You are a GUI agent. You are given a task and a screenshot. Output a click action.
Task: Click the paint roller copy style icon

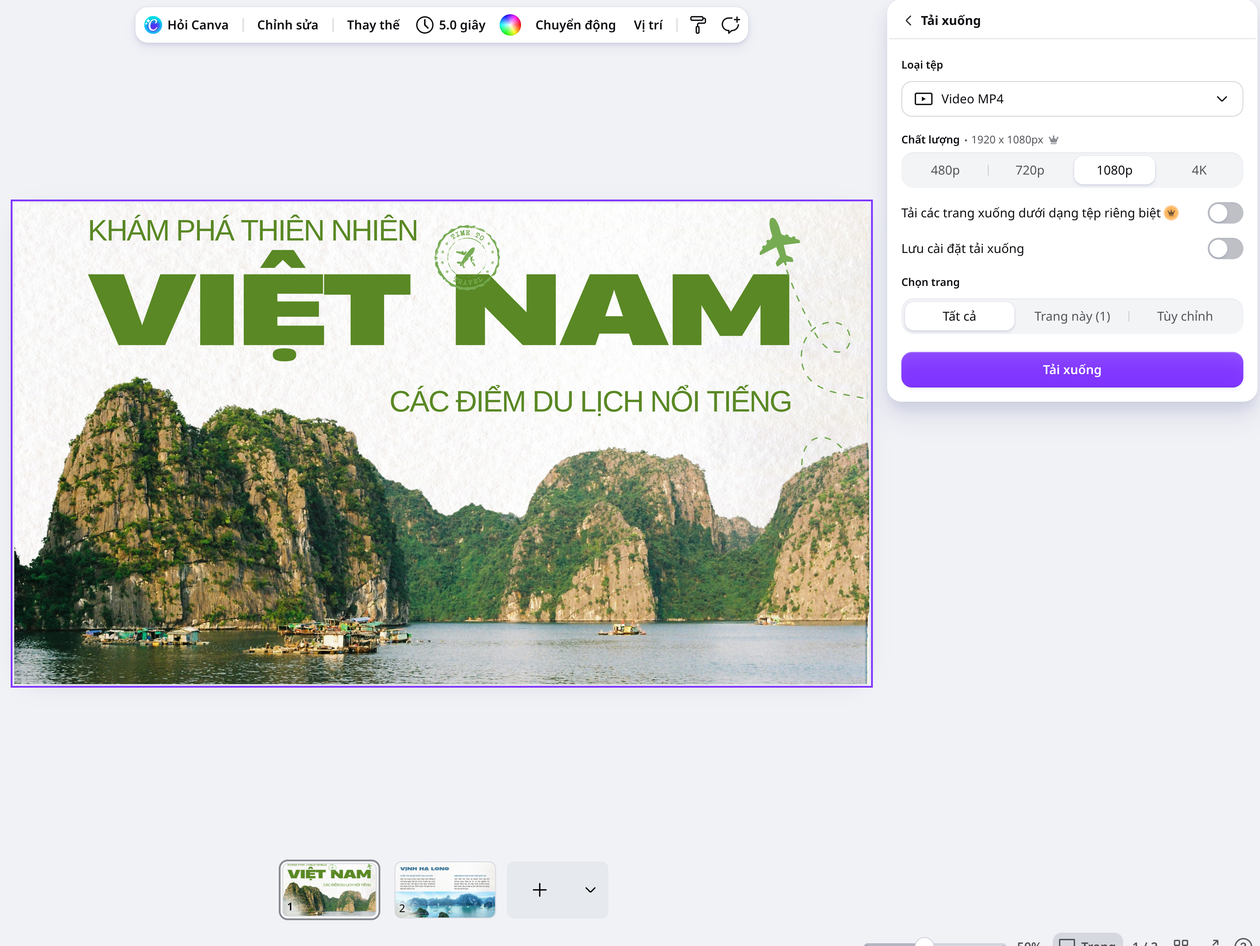699,25
